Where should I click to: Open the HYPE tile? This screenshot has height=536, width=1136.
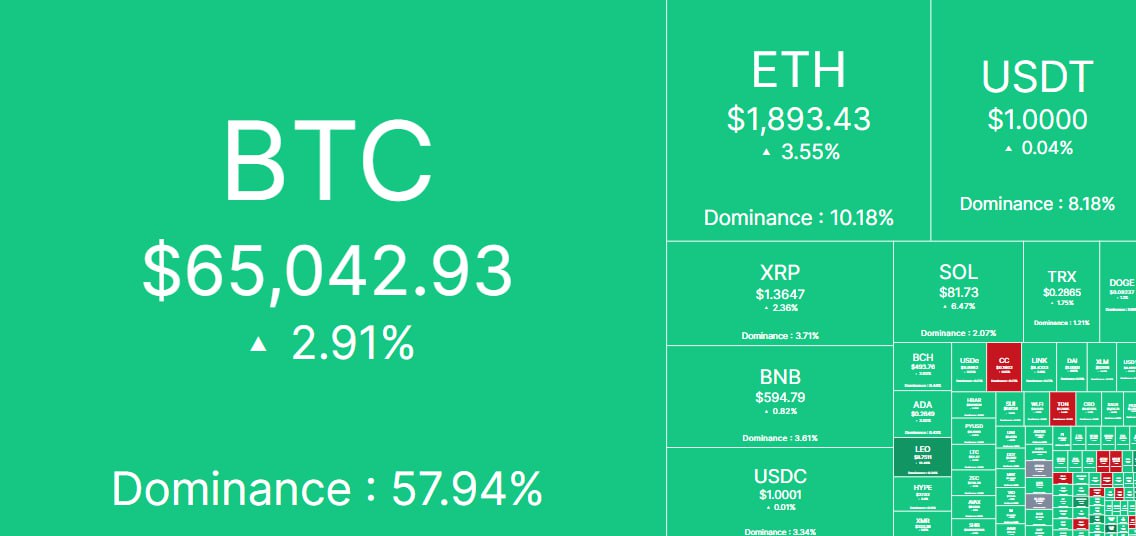tap(922, 492)
